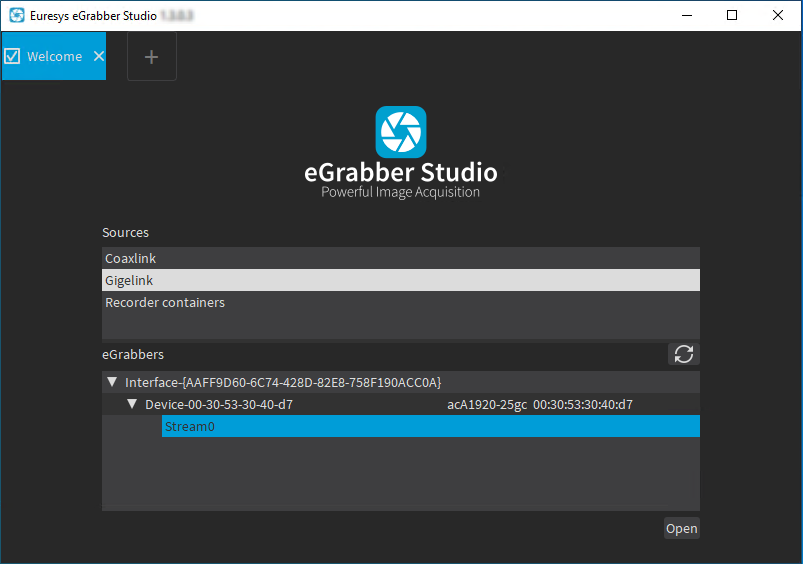Click MAC address 00:30:53:30:40:d7
This screenshot has width=803, height=564.
(583, 405)
